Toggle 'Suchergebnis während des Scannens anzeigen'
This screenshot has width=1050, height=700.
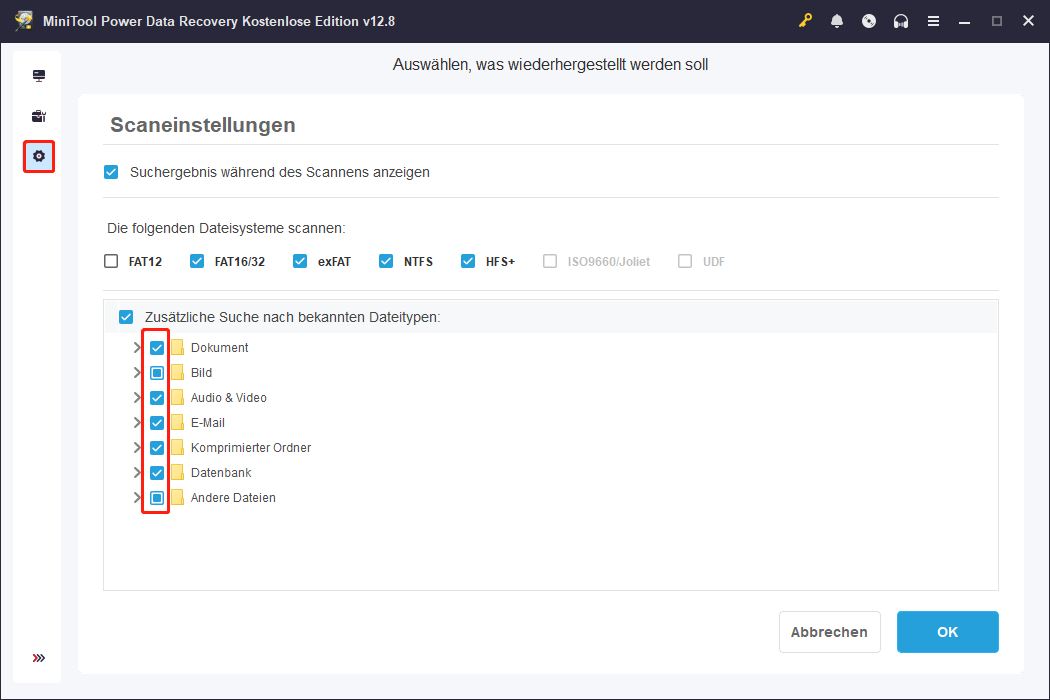tap(111, 172)
